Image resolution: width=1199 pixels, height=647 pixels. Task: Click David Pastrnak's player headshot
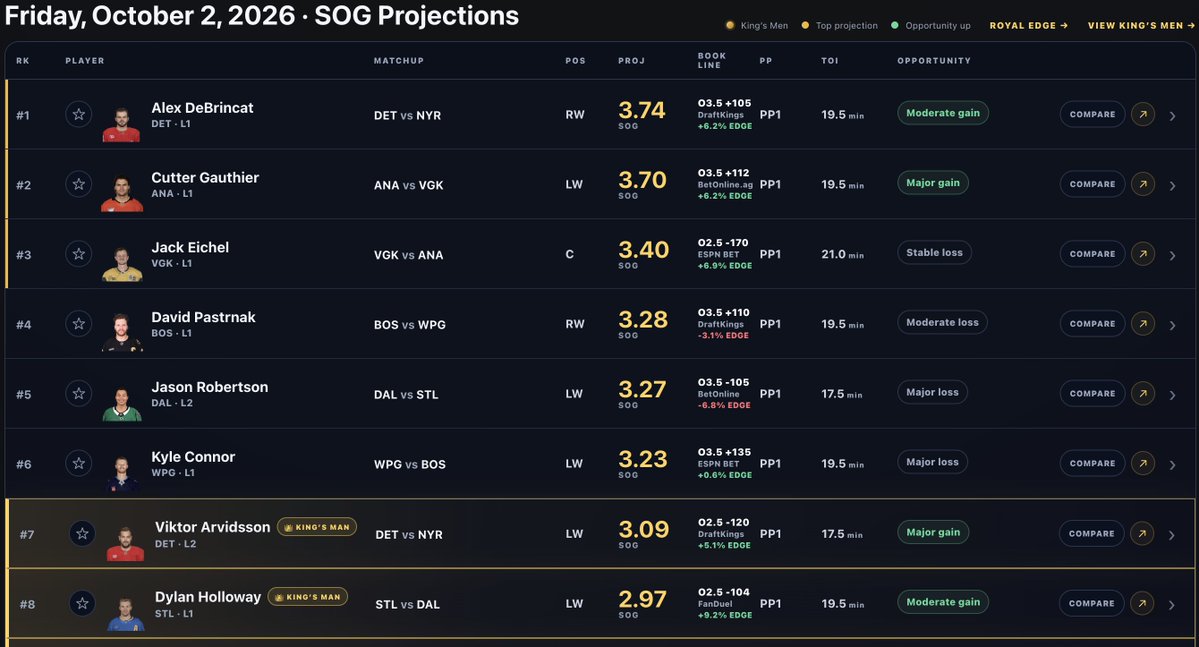click(x=122, y=333)
